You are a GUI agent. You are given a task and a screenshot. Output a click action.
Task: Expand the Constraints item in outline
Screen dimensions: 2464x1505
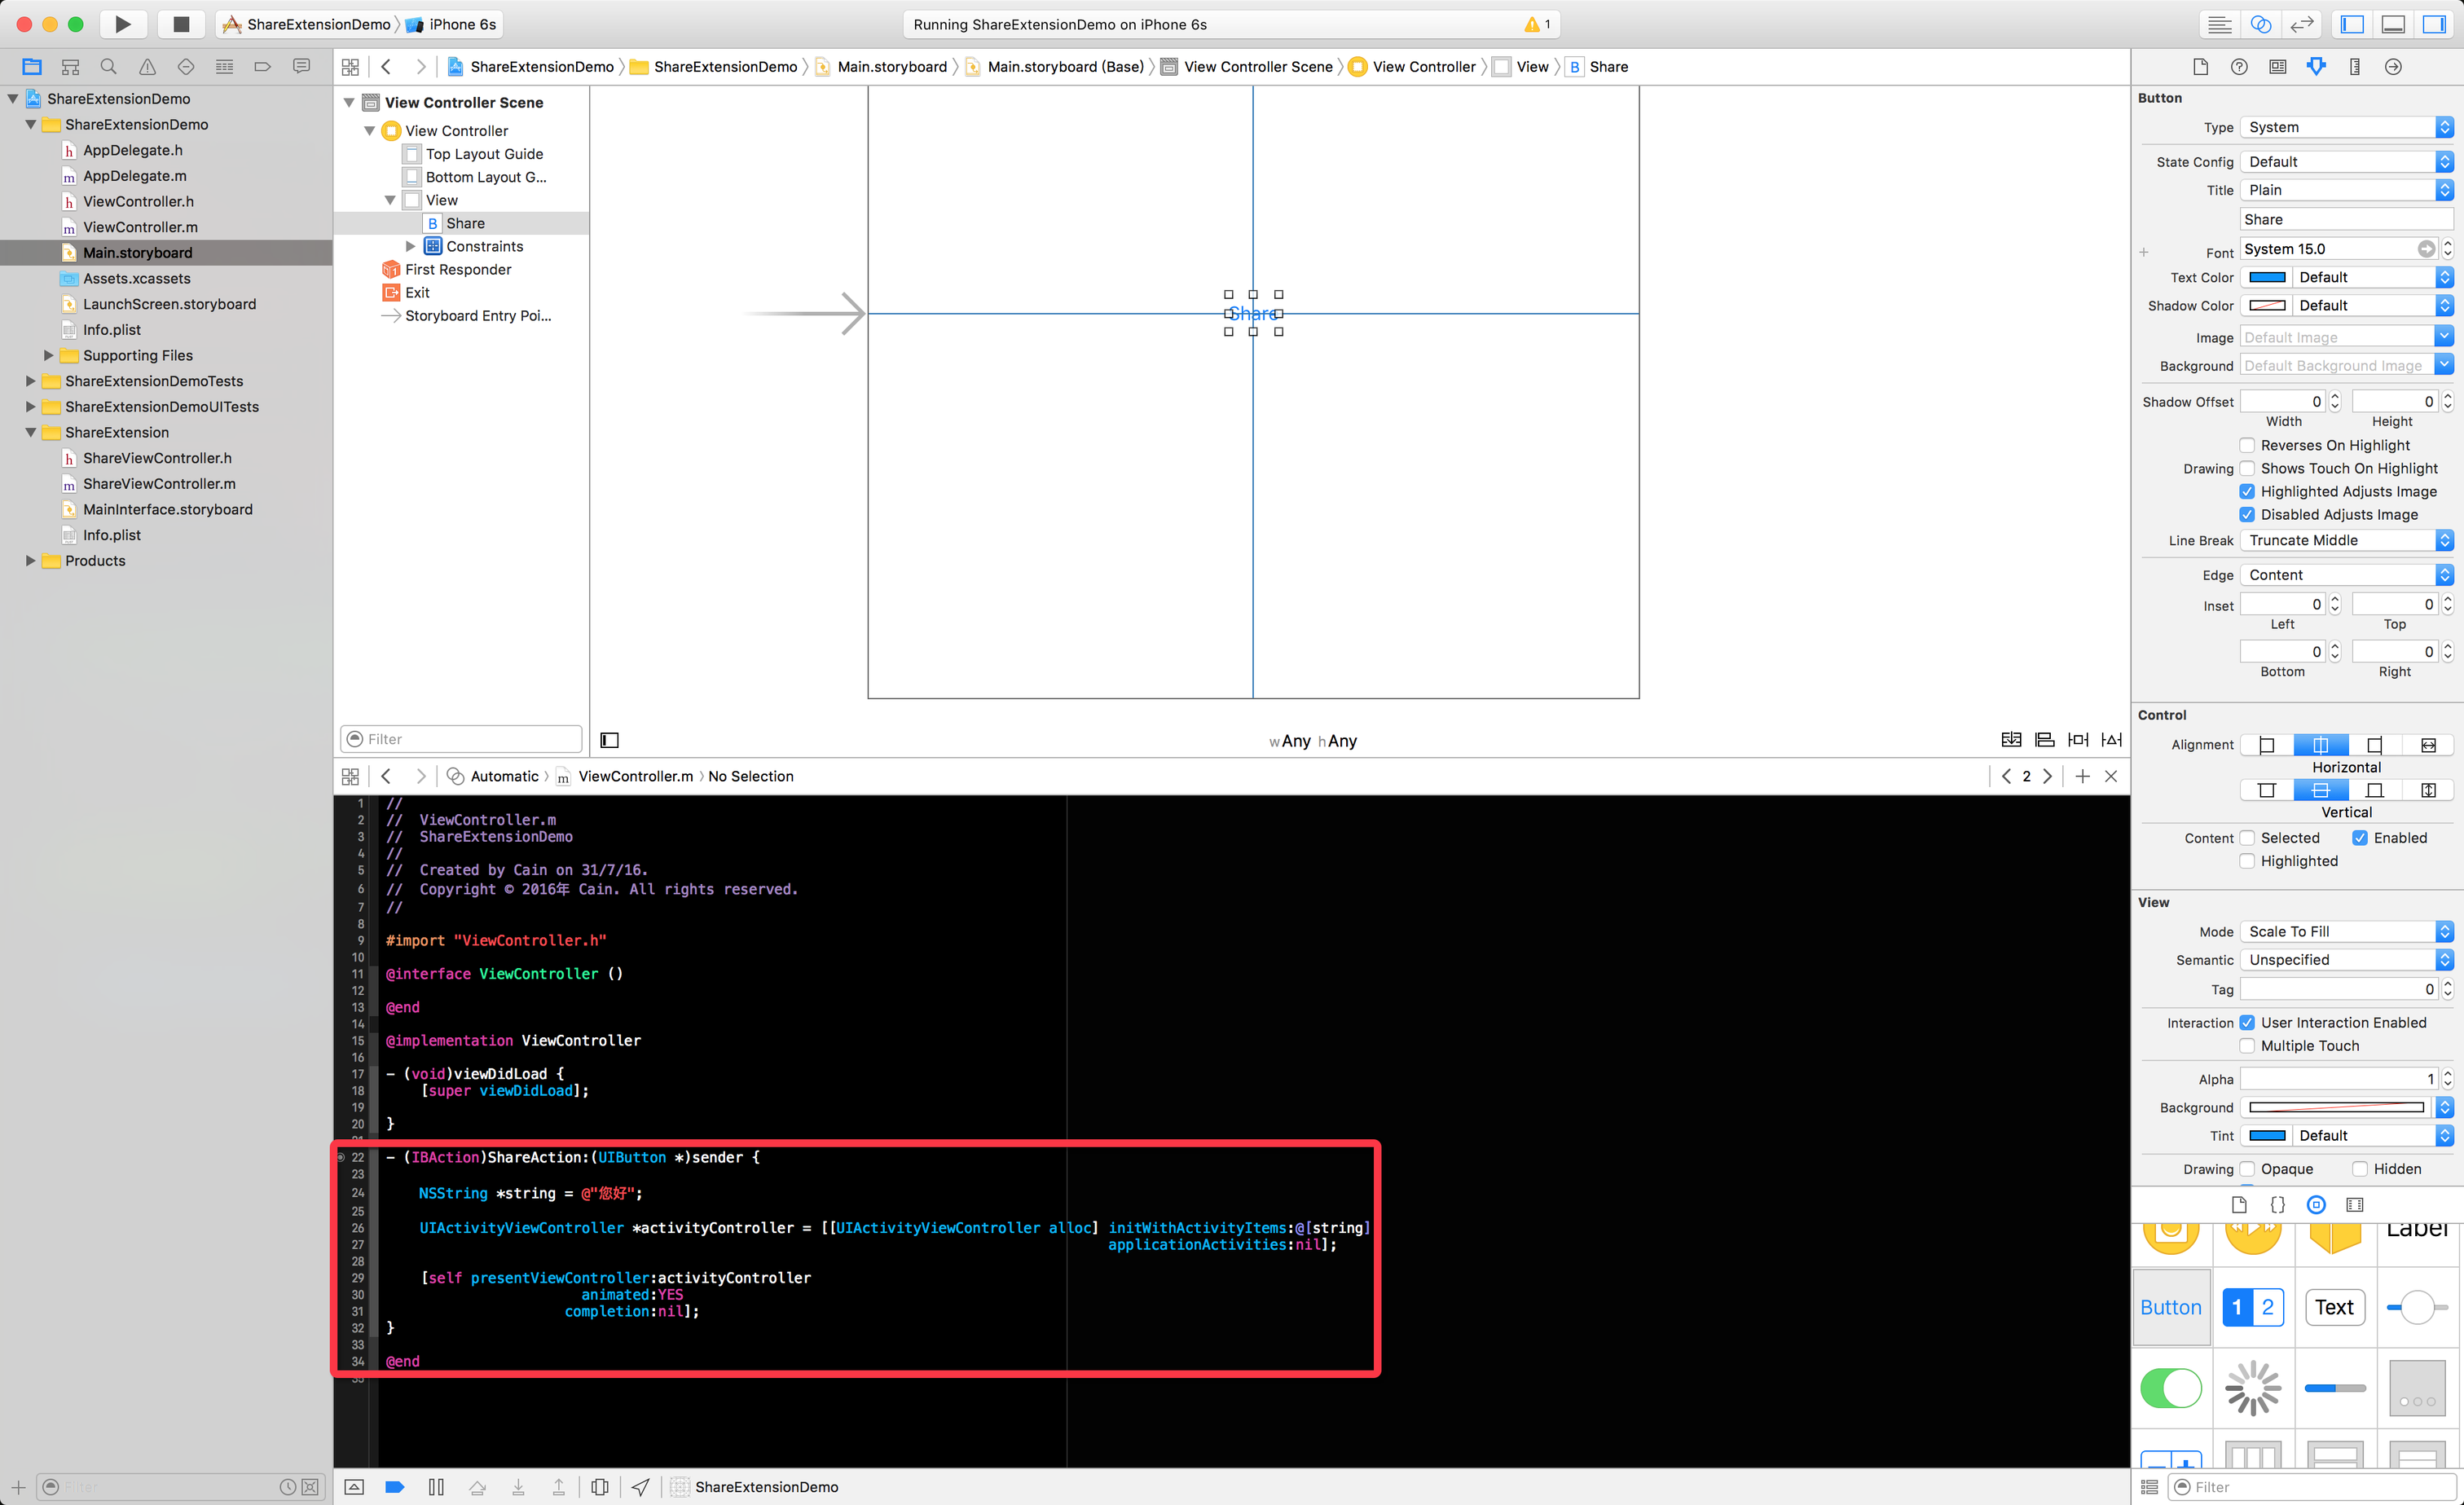tap(410, 246)
